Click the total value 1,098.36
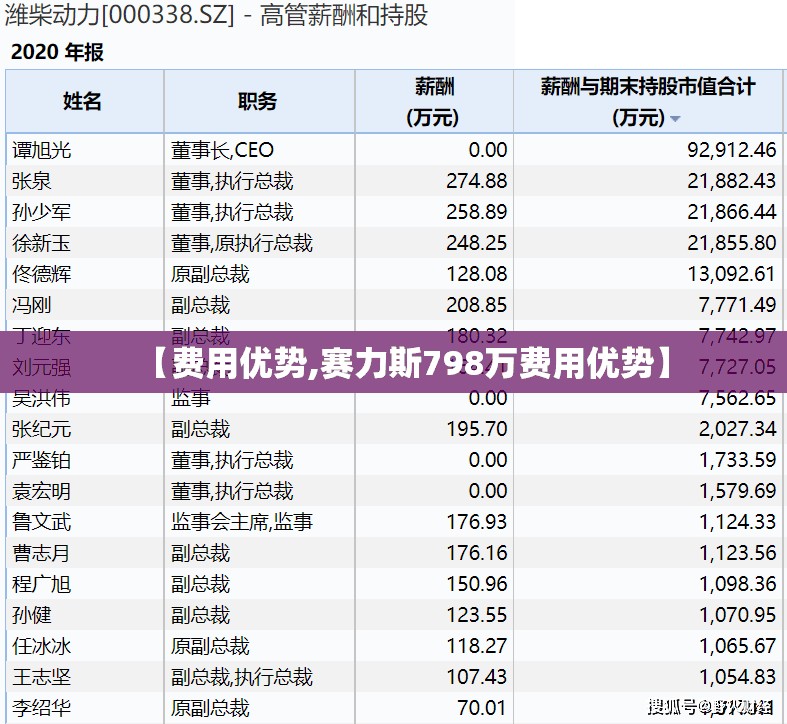Viewport: 787px width, 724px height. coord(737,584)
